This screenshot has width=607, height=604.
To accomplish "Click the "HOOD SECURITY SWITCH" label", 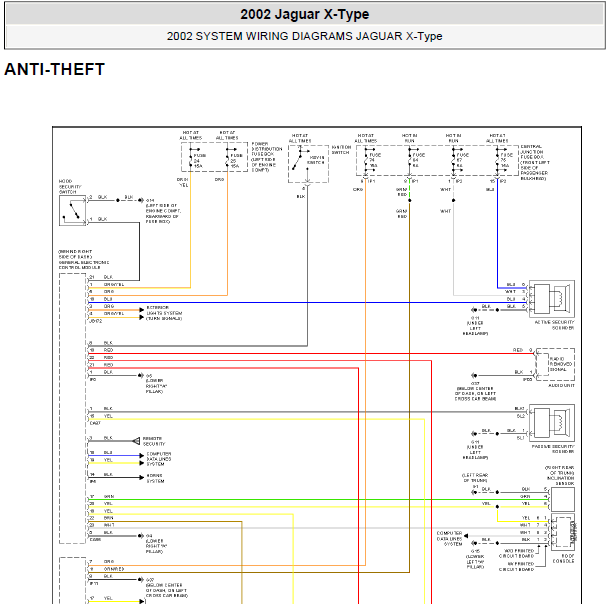I will tap(70, 186).
